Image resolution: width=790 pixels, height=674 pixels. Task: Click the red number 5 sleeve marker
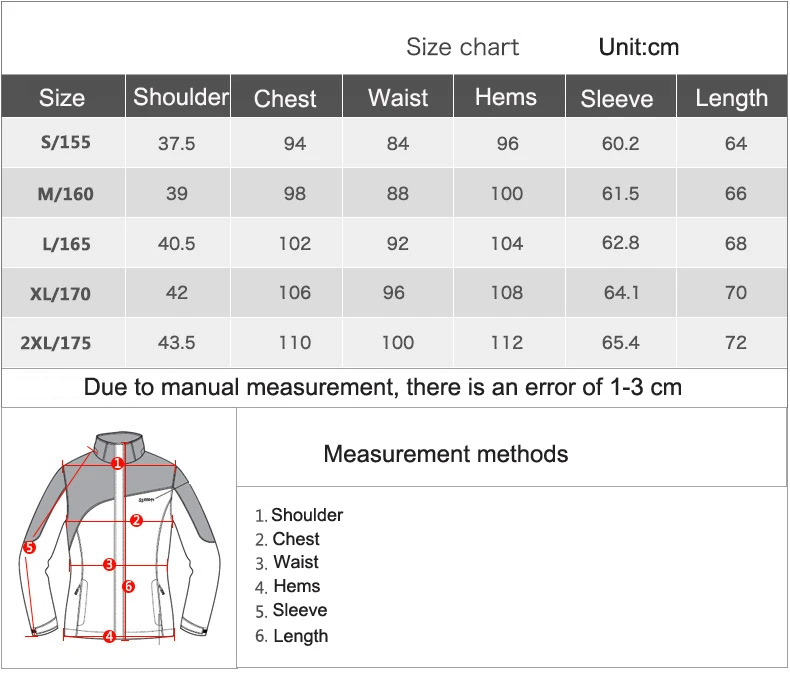coord(29,547)
